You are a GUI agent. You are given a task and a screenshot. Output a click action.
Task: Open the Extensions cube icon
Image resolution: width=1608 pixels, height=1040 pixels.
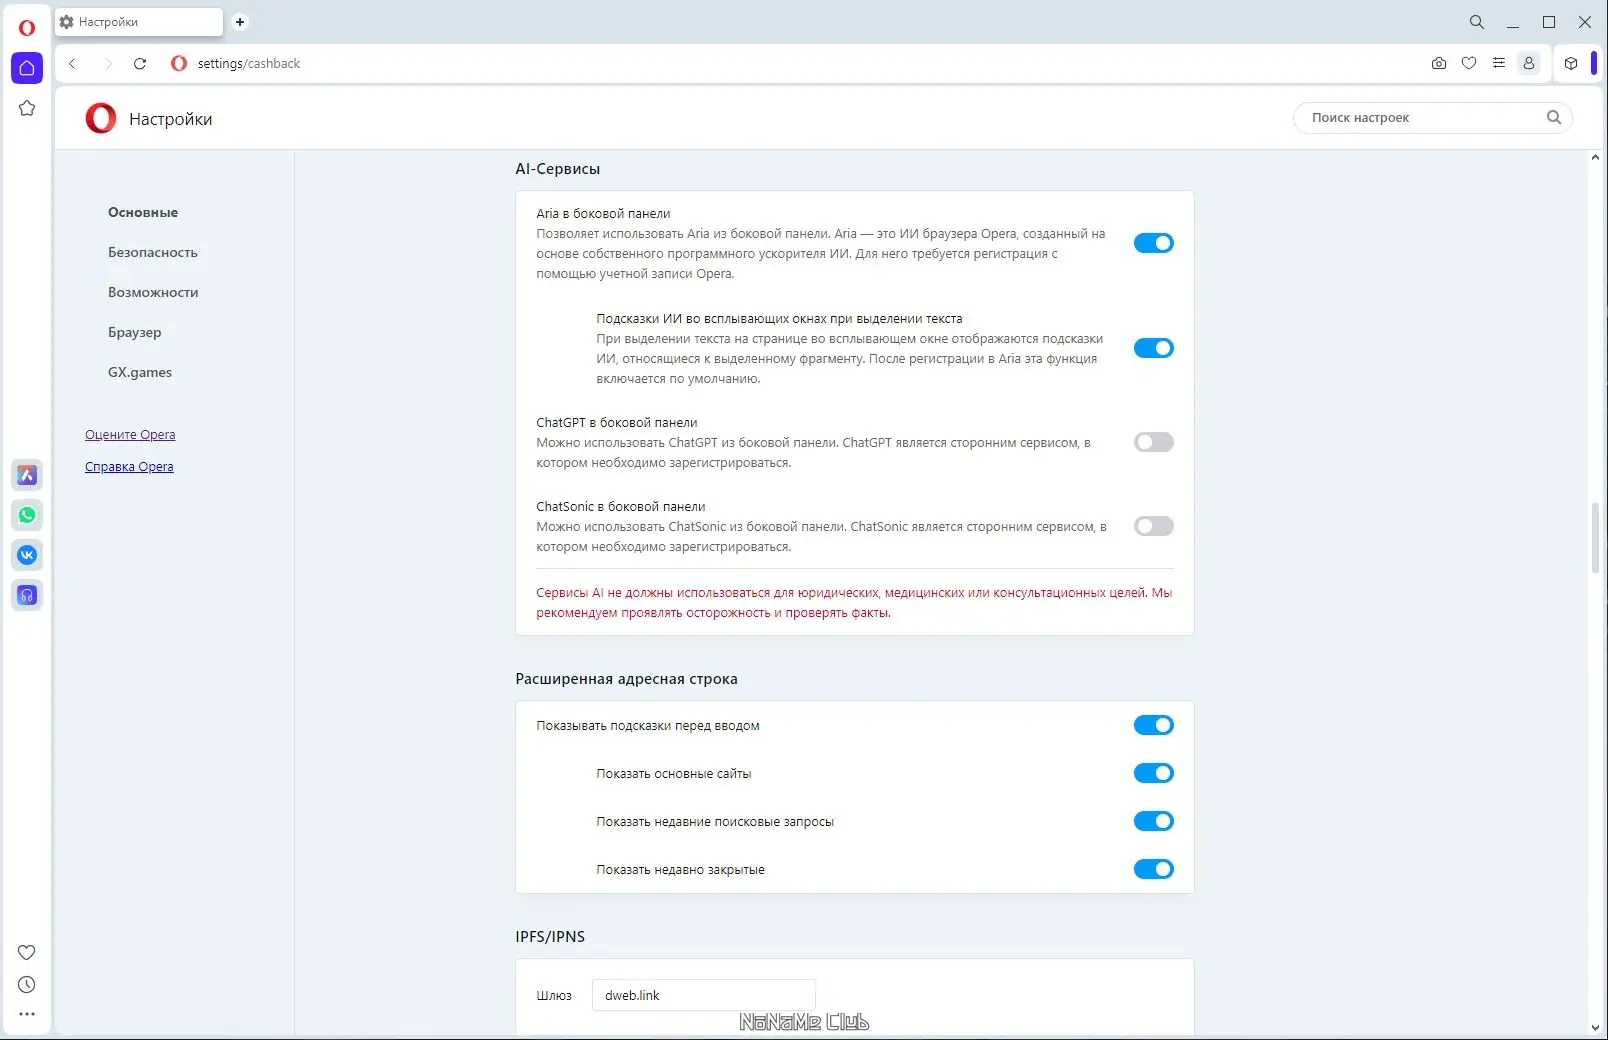click(x=1571, y=63)
